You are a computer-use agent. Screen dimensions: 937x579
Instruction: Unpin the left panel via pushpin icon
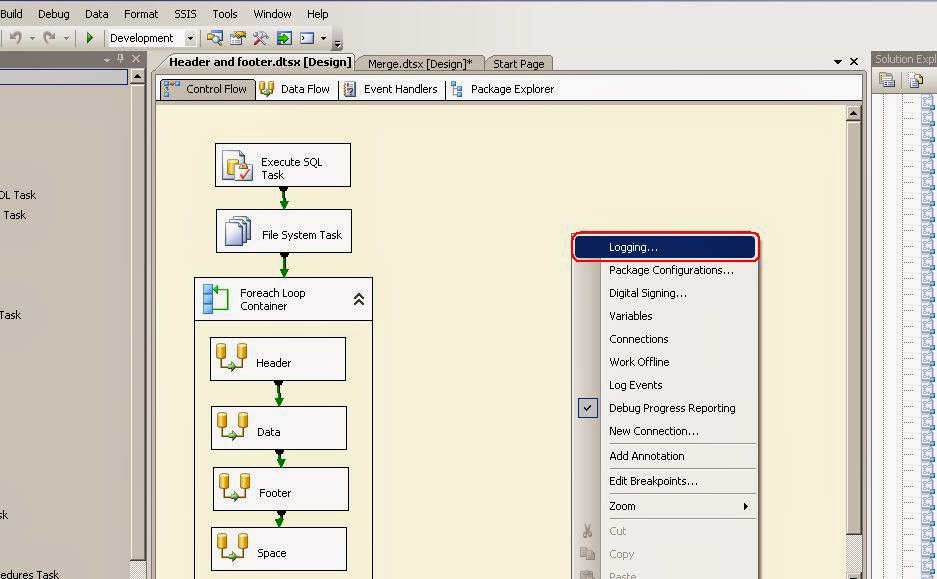coord(120,58)
